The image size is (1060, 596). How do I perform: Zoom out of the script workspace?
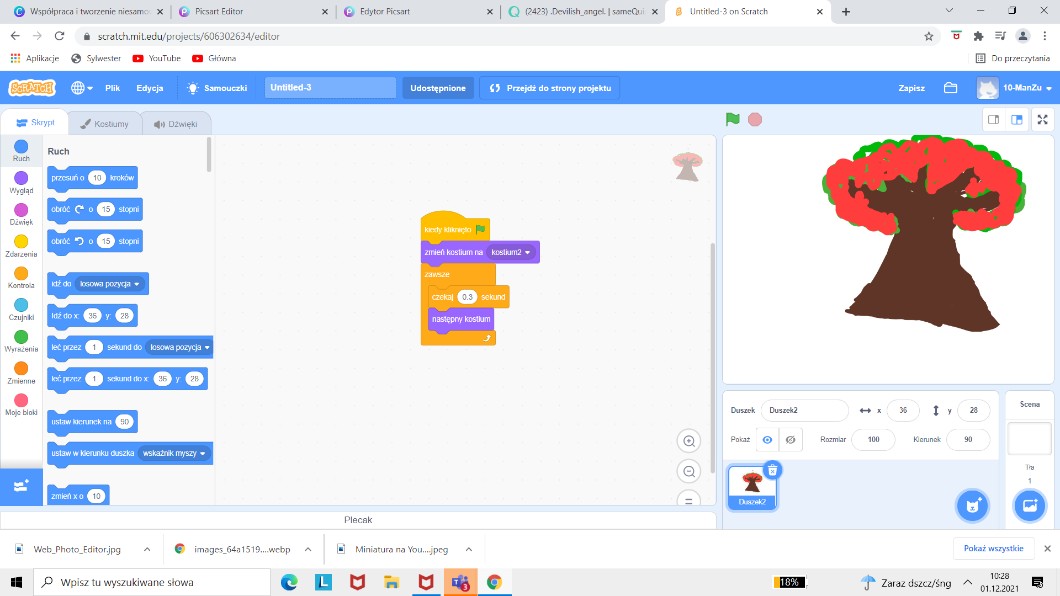[688, 471]
